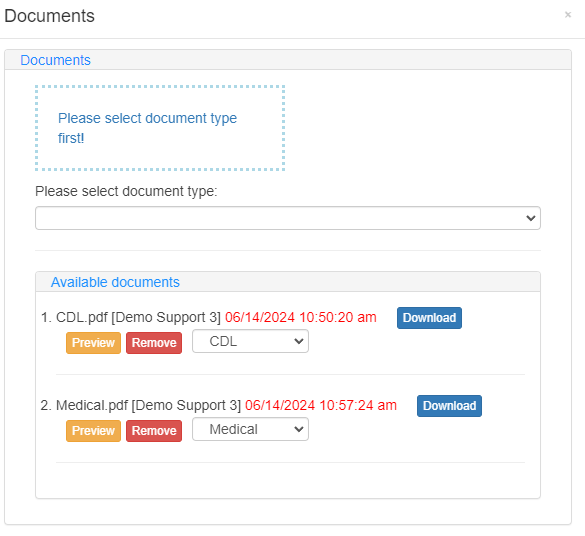585x536 pixels.
Task: Click the 'Please select document type:' label
Action: coord(126,191)
